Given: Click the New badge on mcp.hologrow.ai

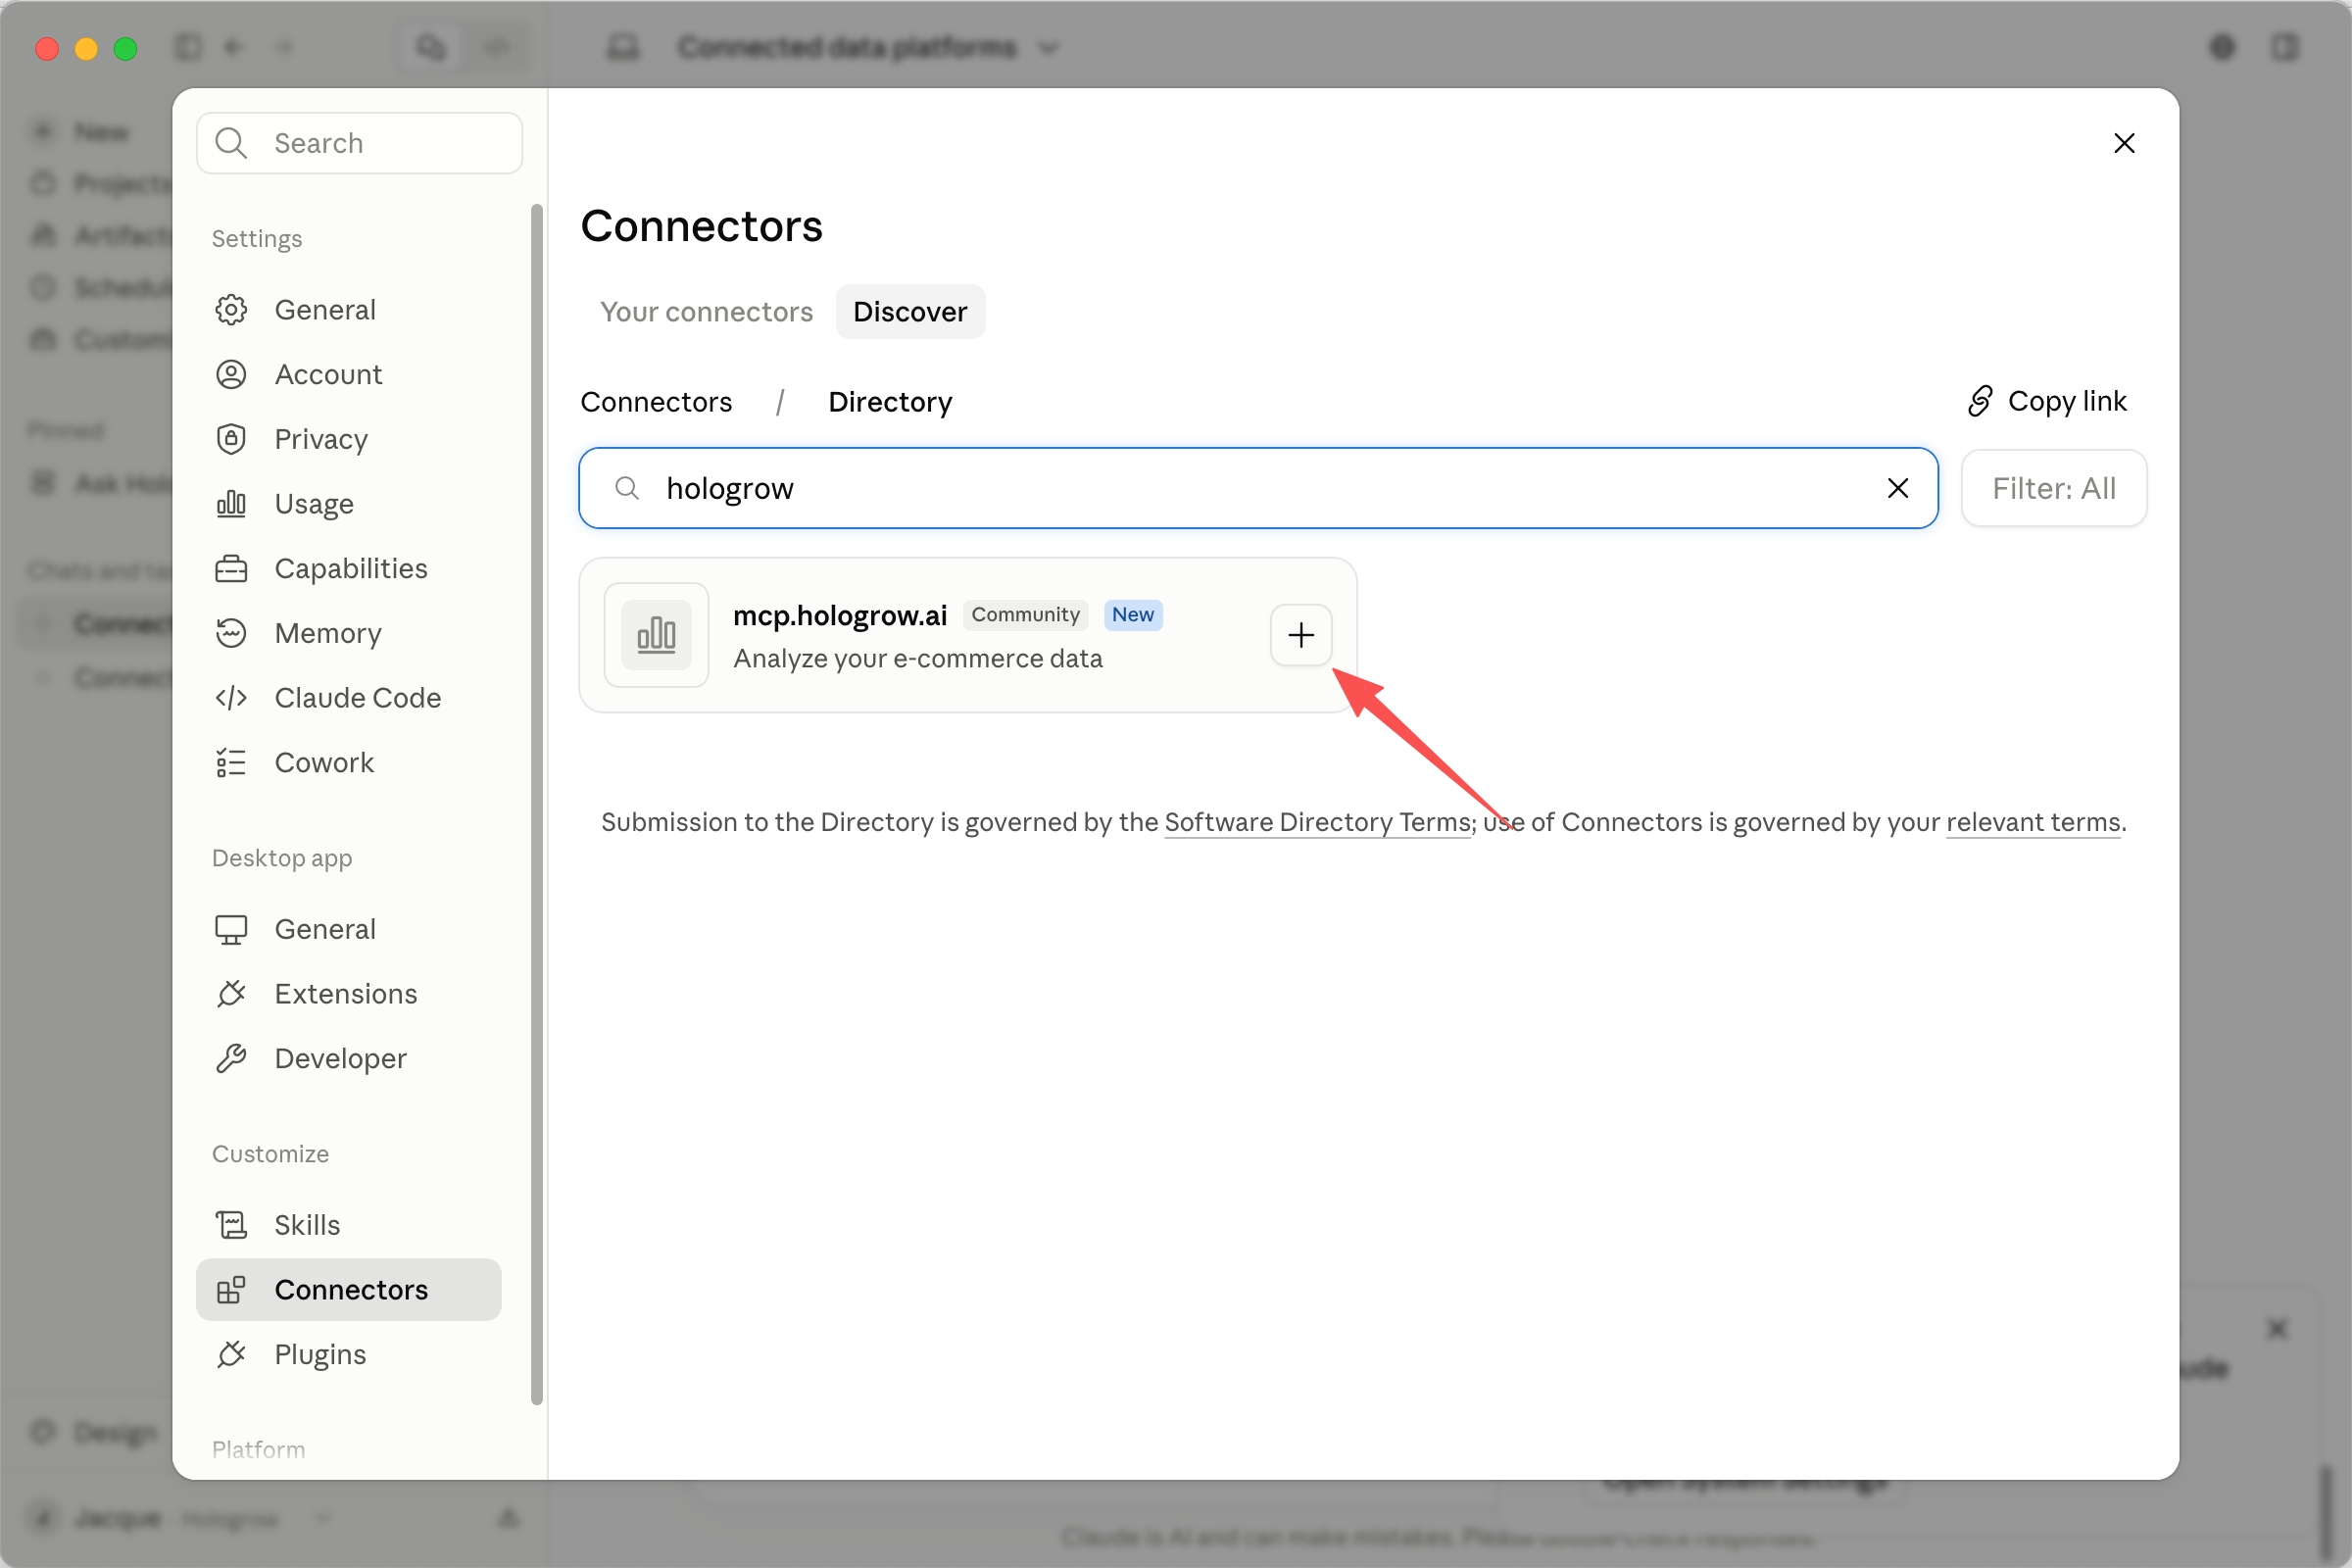Looking at the screenshot, I should (1132, 615).
